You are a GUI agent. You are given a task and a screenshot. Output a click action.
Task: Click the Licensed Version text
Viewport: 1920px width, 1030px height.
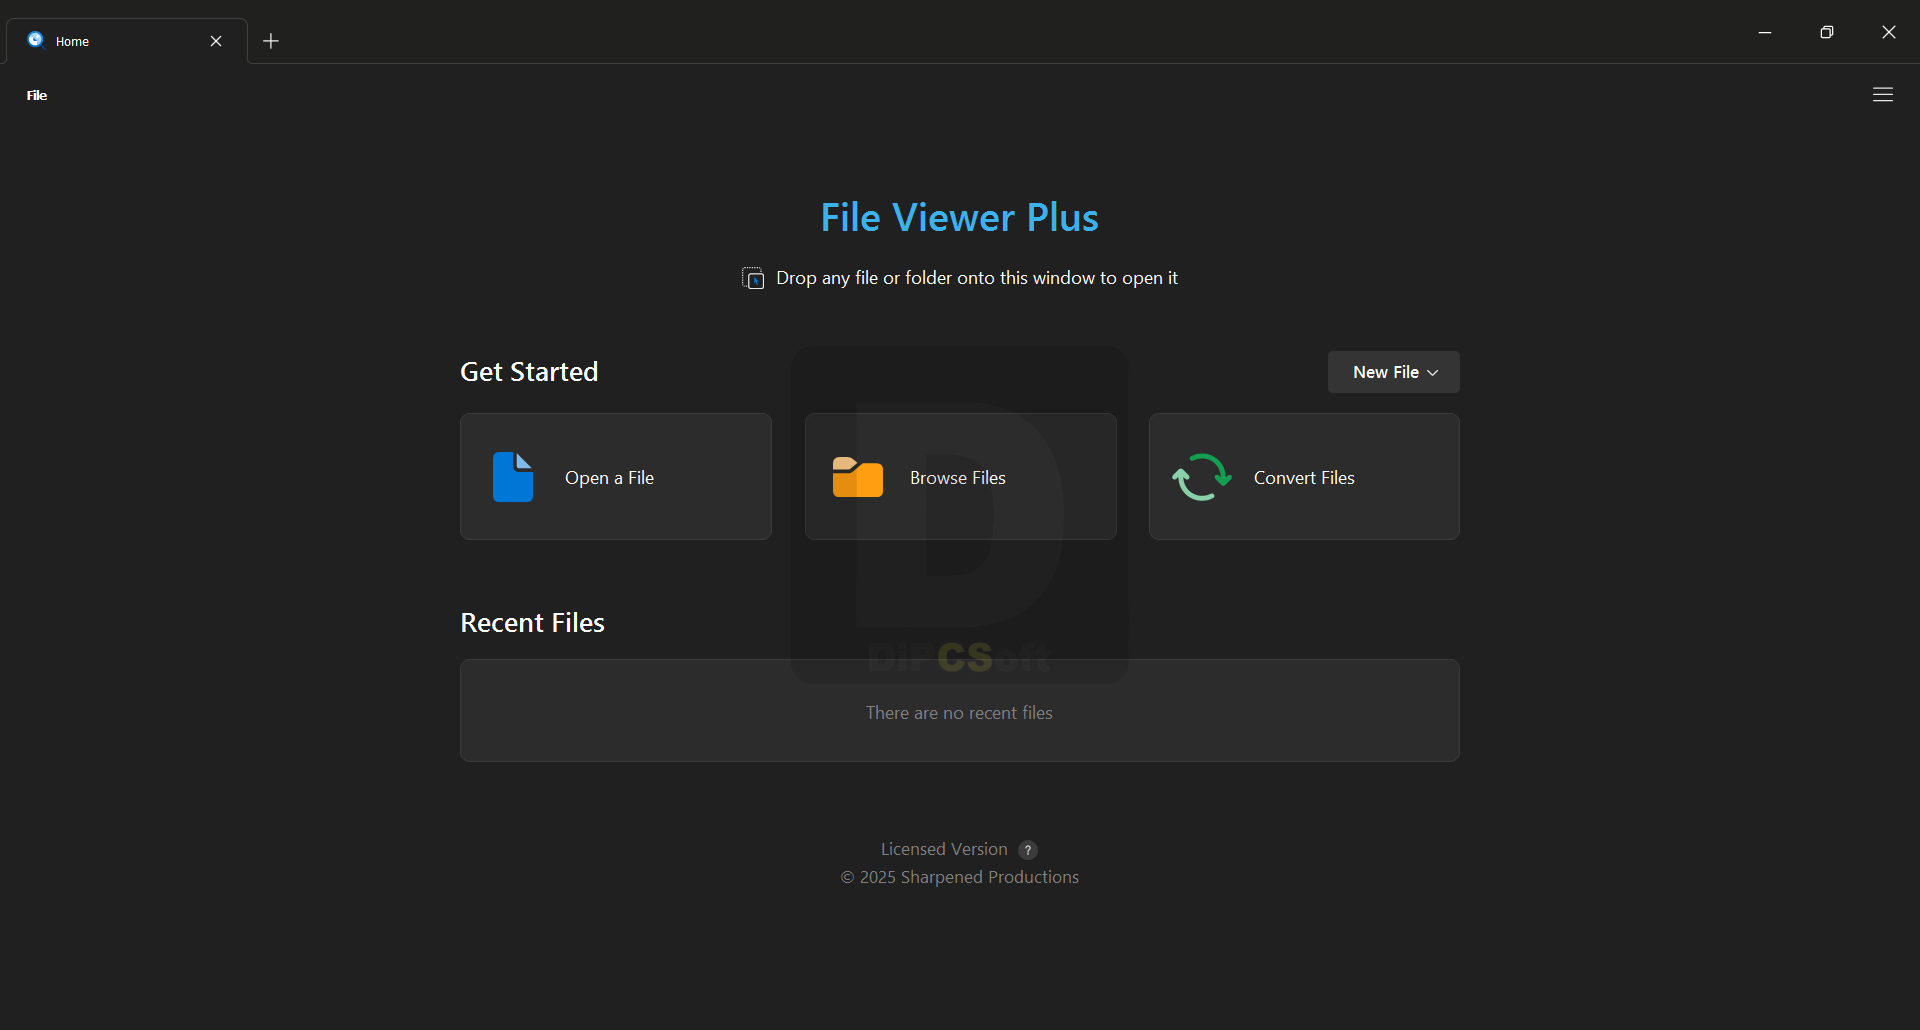pos(944,849)
